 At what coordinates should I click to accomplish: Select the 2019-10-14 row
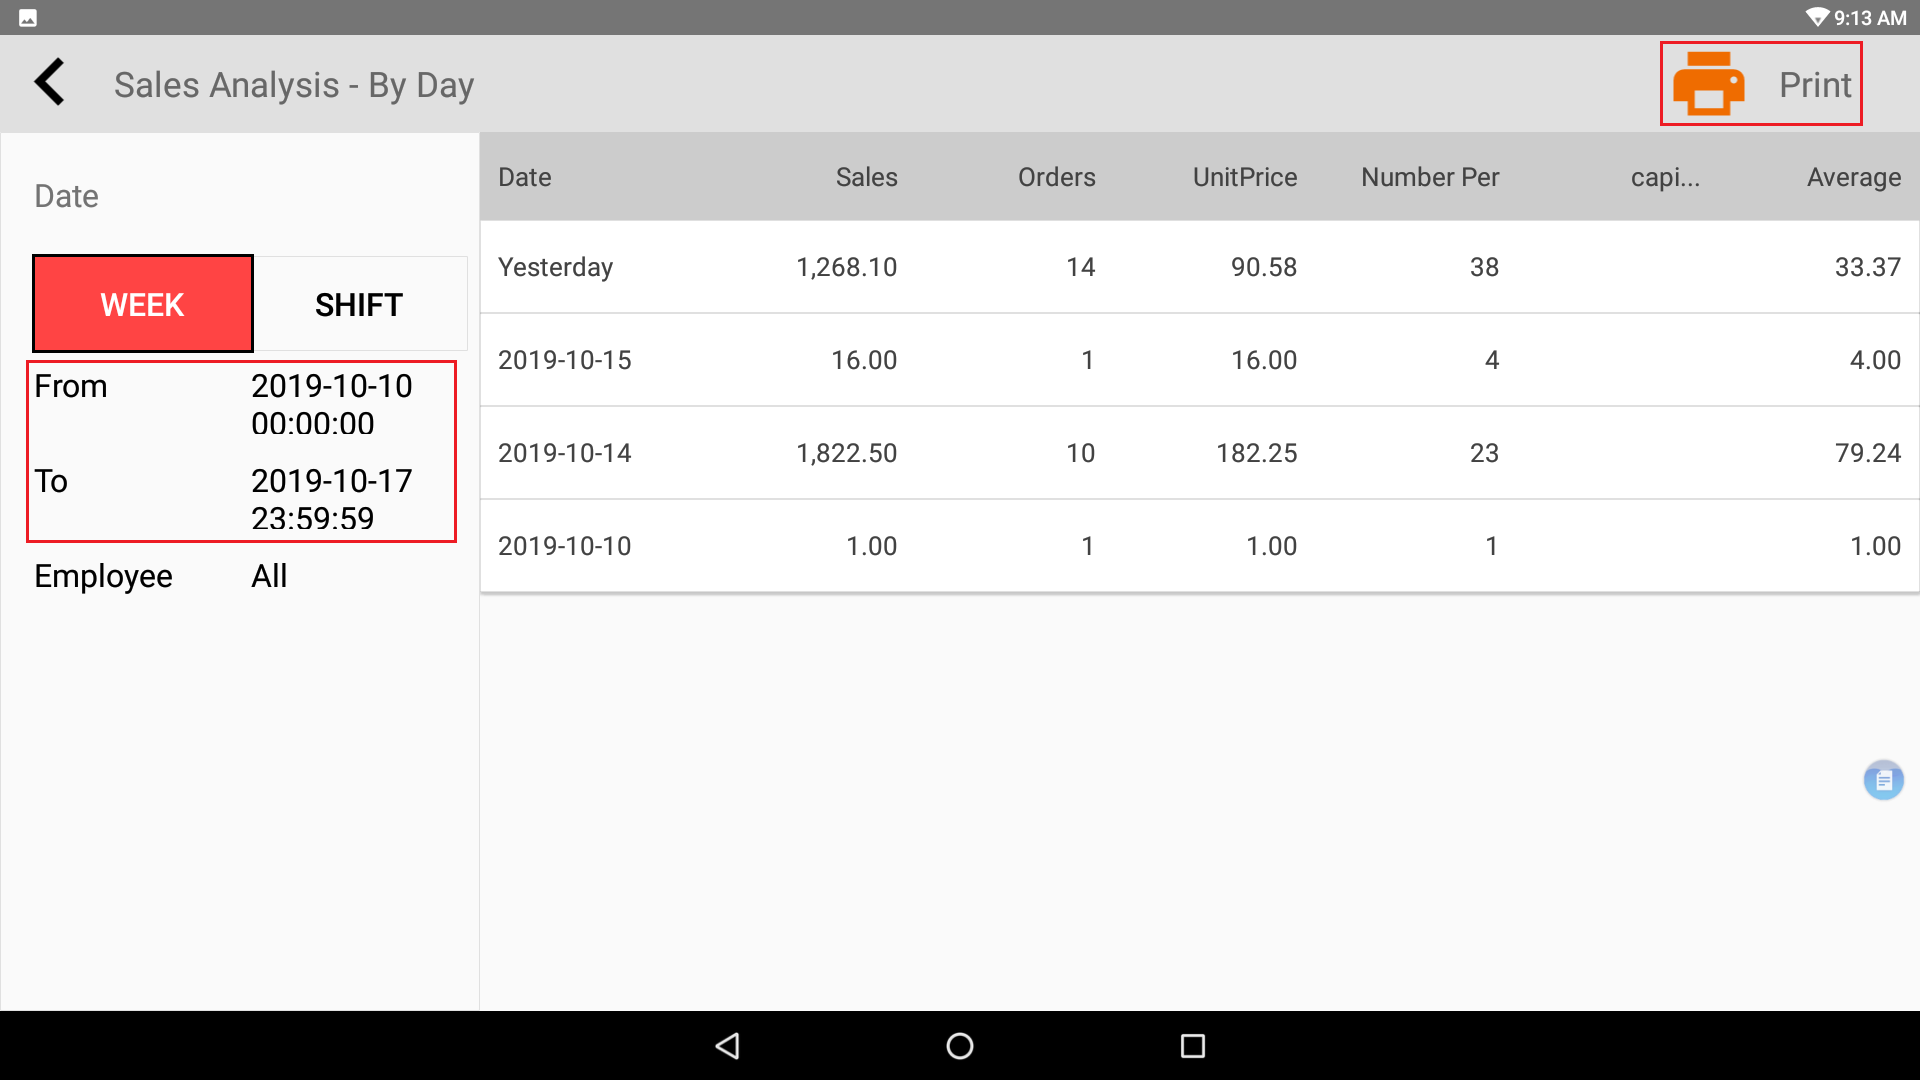click(1198, 453)
